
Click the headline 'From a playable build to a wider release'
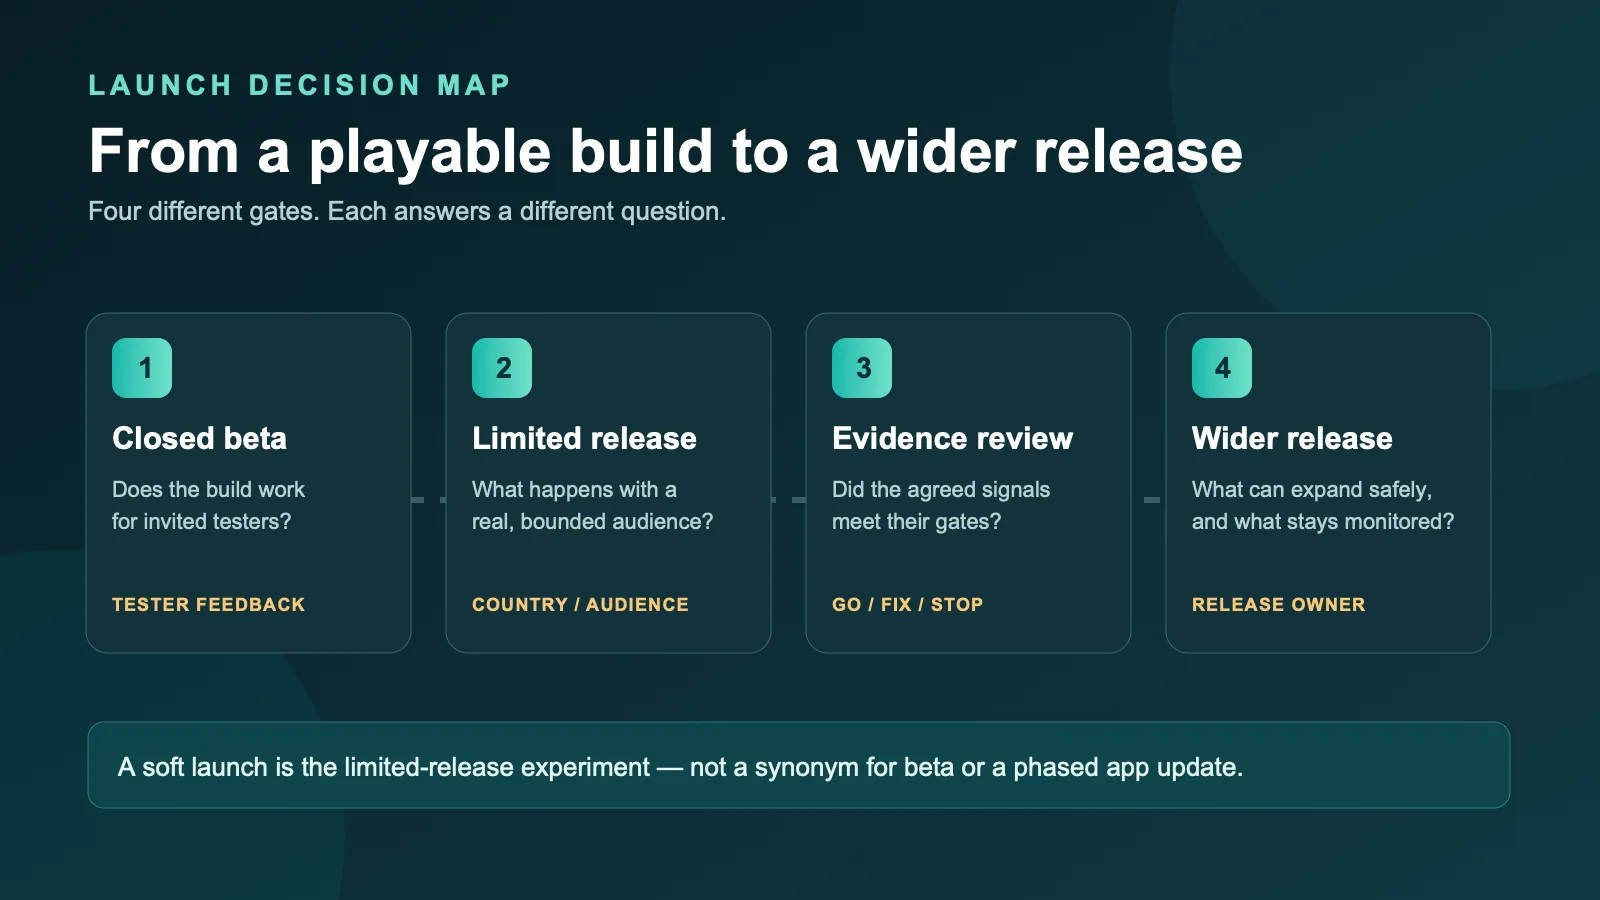(666, 151)
